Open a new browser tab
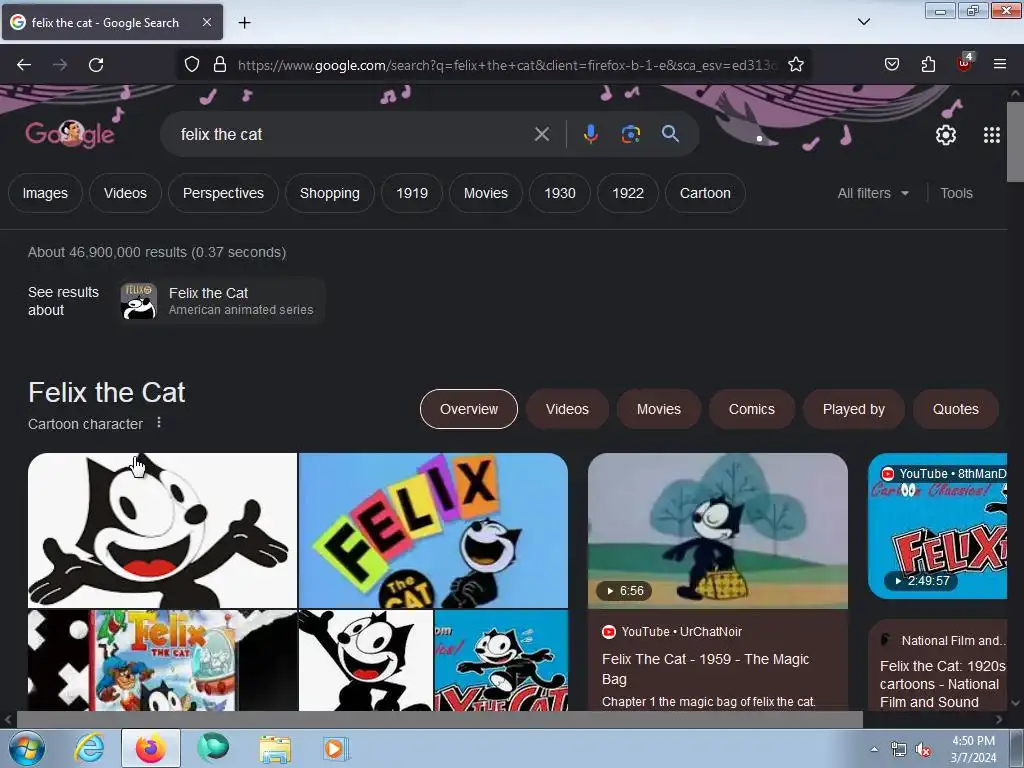The width and height of the screenshot is (1024, 768). (244, 22)
